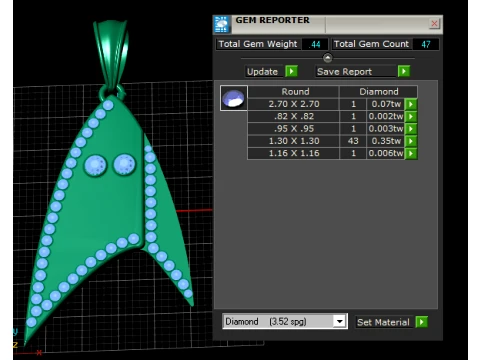Select the round diamond gem thumbnail
This screenshot has width=480, height=360.
point(234,98)
